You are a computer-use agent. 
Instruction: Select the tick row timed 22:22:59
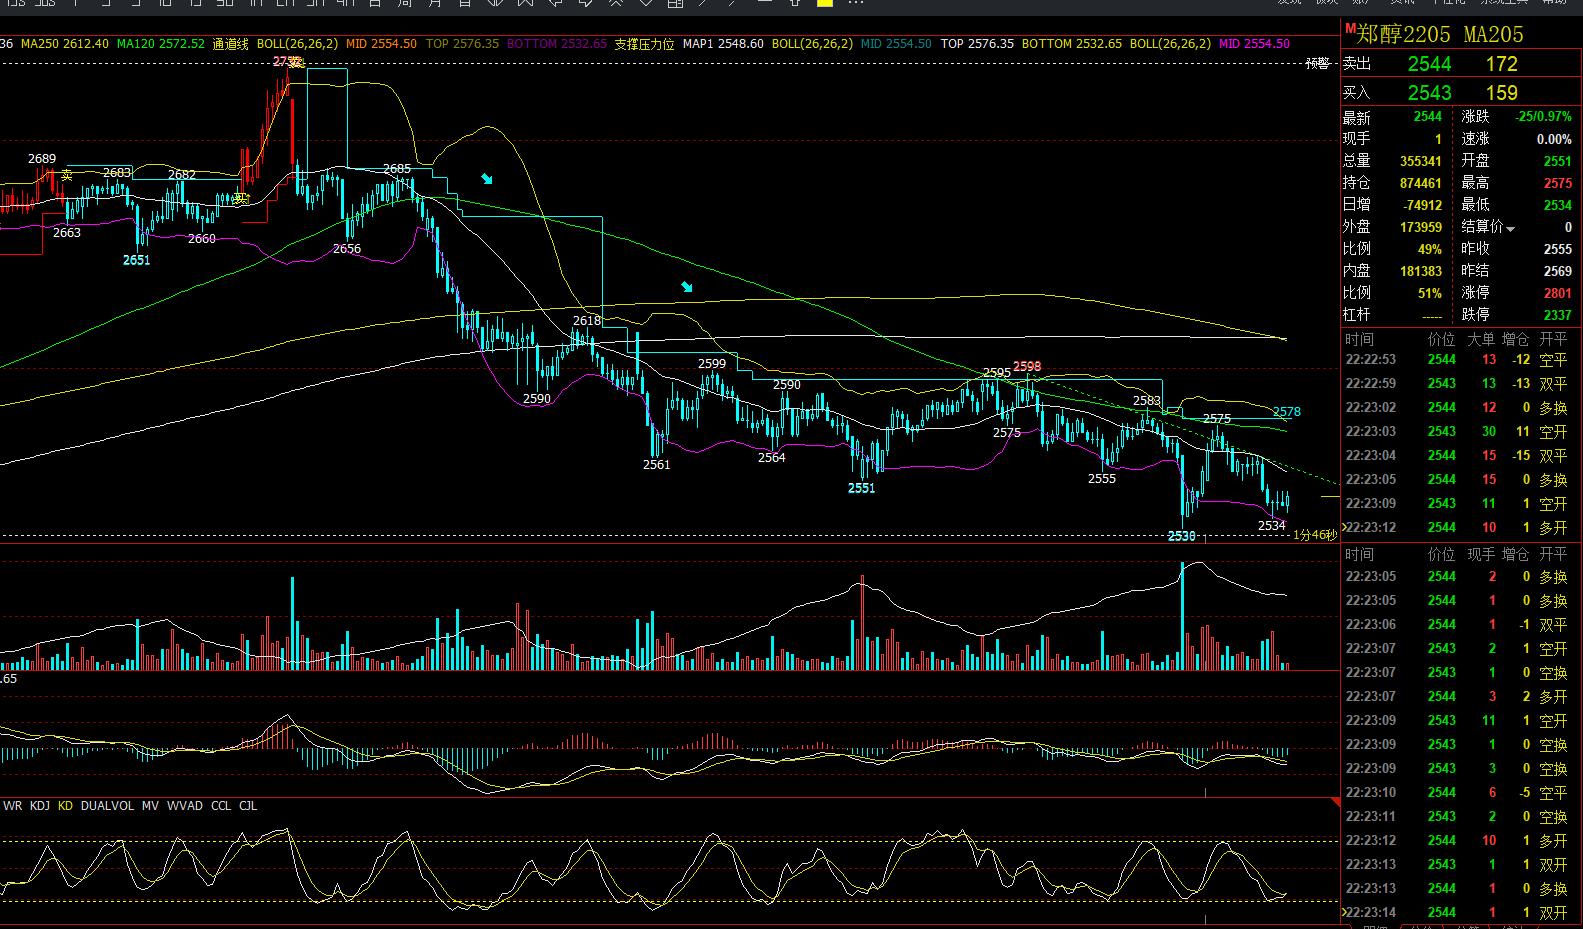pos(1461,384)
